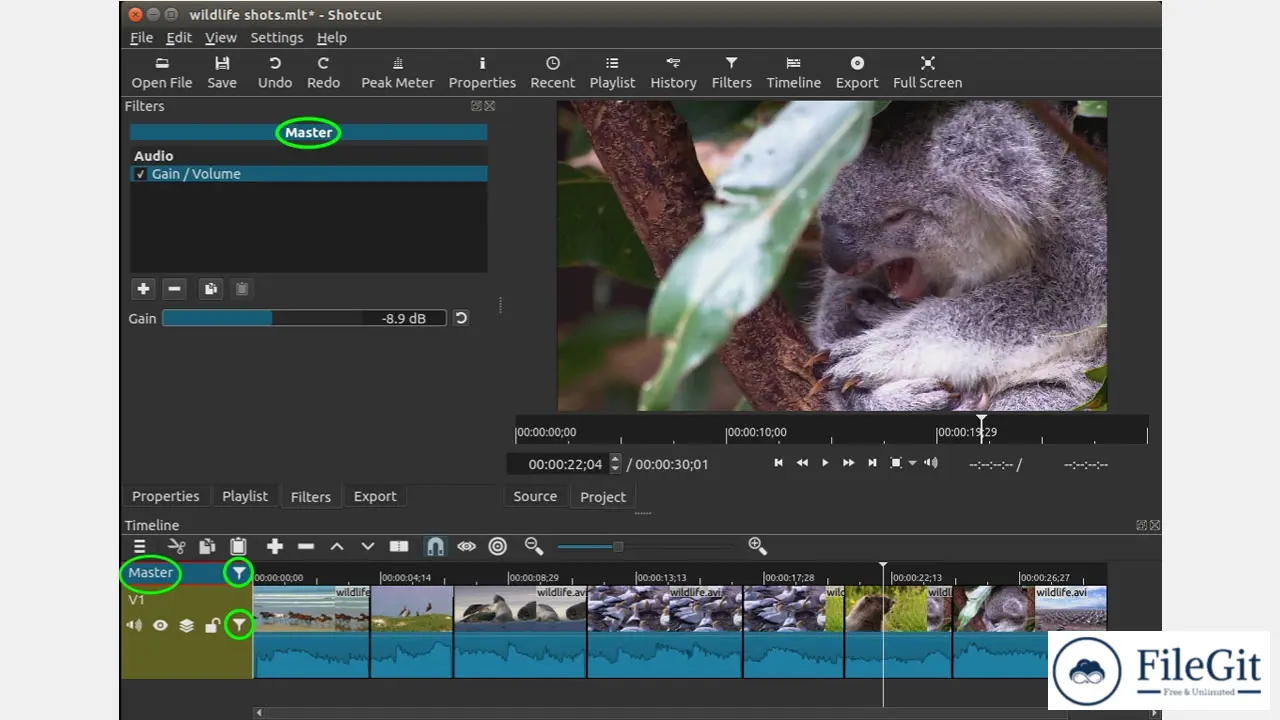Click the player Rewind button

(x=802, y=463)
